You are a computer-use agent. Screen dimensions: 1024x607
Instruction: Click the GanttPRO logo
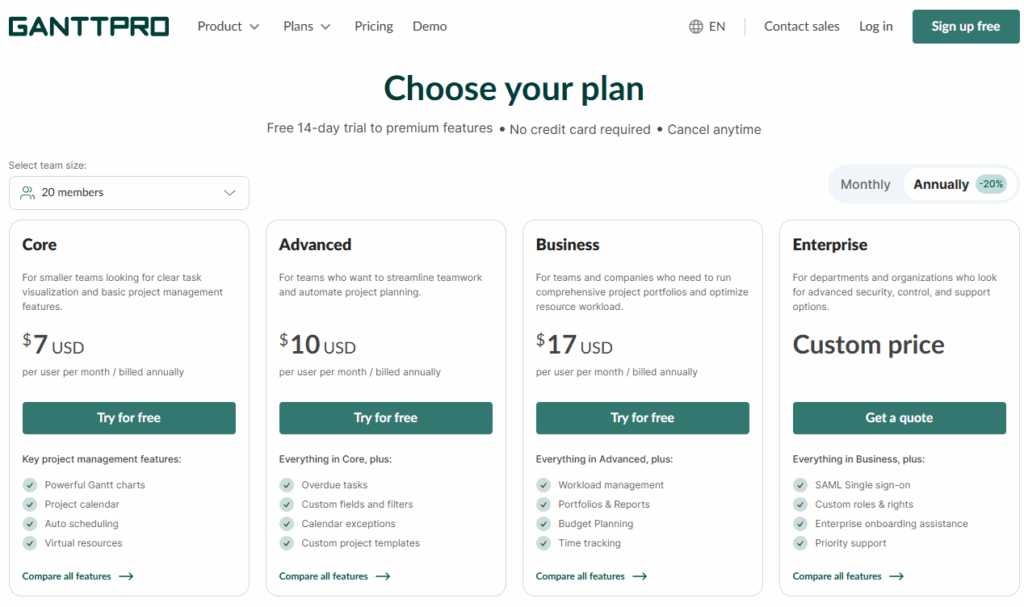pyautogui.click(x=89, y=27)
